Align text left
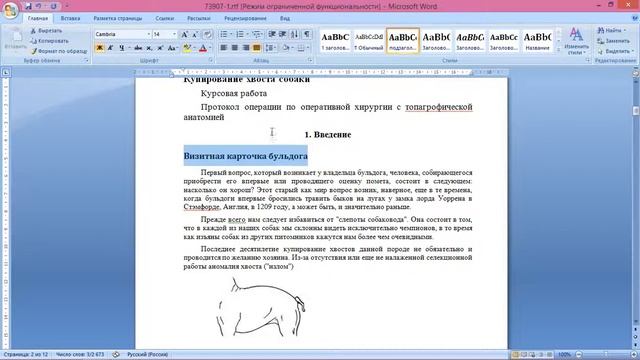 point(224,48)
